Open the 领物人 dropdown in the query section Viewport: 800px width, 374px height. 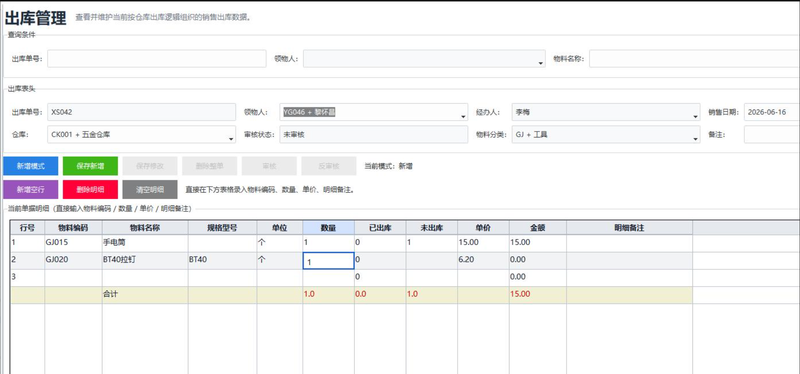click(x=424, y=59)
